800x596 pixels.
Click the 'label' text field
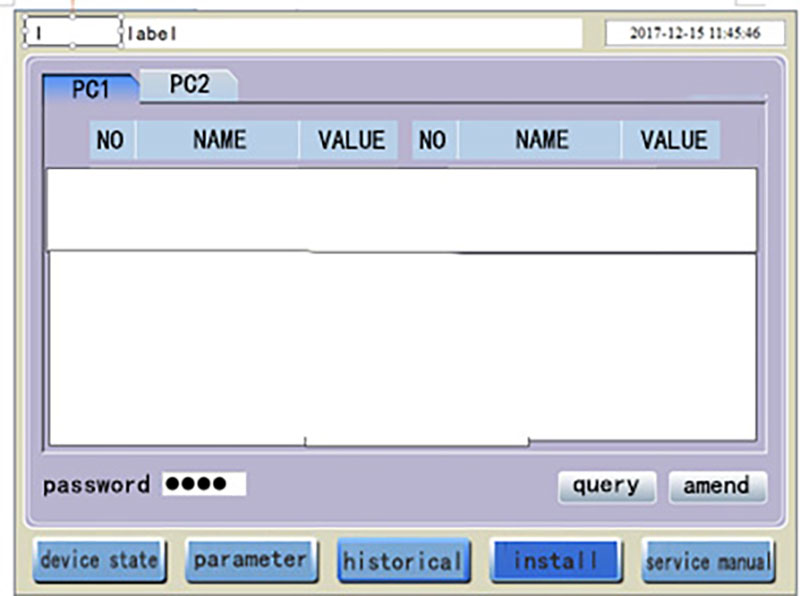352,34
